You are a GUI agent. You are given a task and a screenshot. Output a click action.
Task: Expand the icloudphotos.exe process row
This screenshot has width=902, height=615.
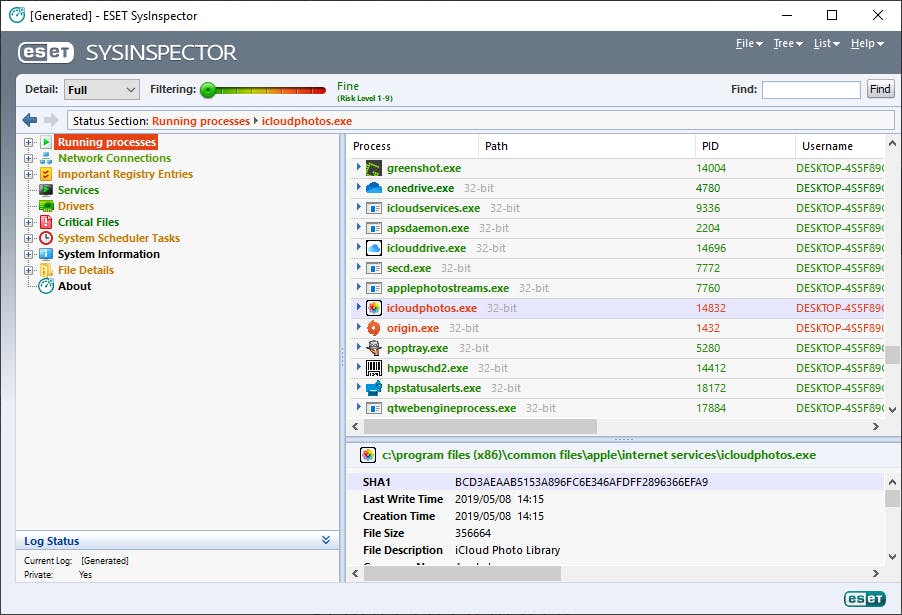[x=358, y=308]
